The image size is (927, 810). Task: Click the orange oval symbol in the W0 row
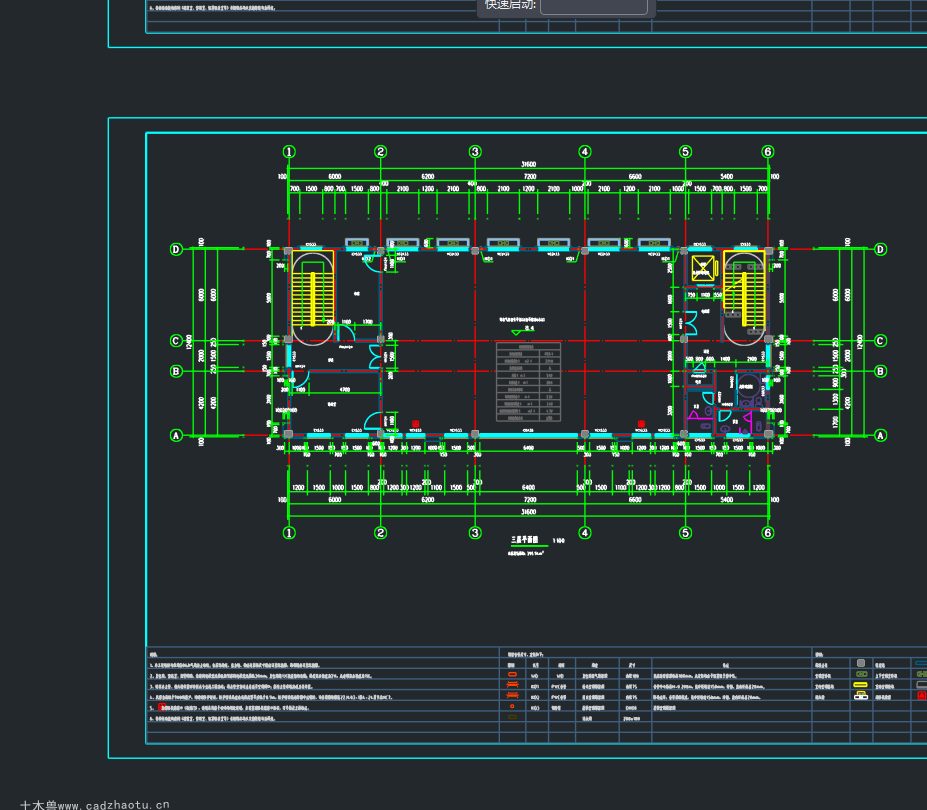pos(512,675)
